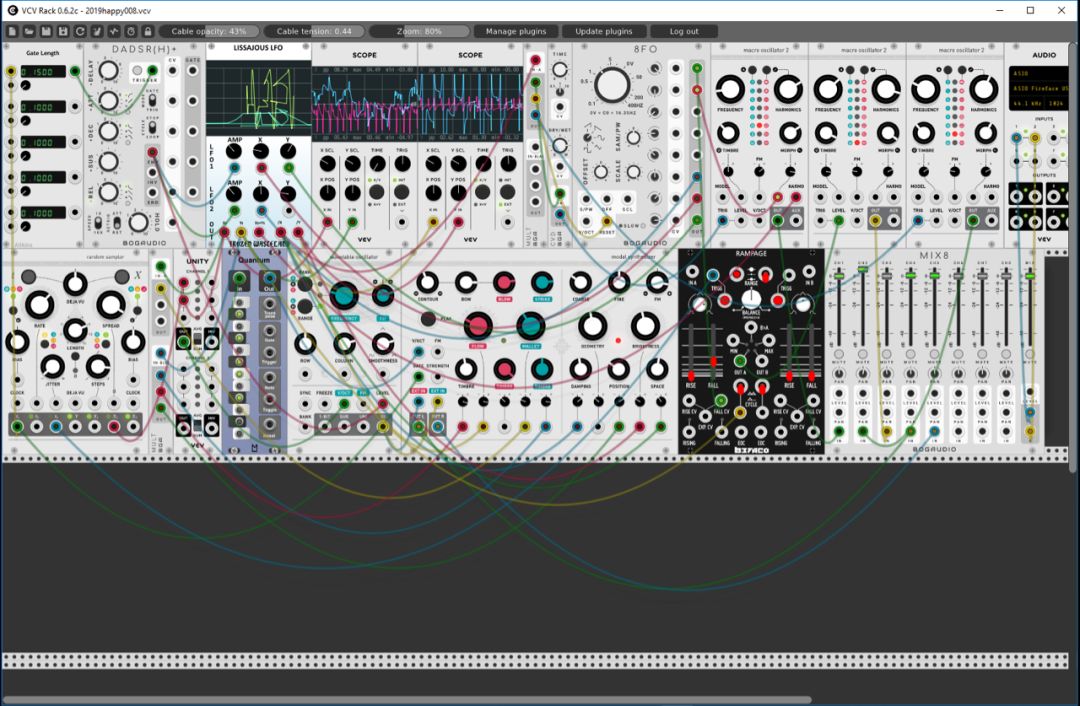Toggle DADSR retrigger ATT/RST switch
Screen dimensions: 1080x706
pyautogui.click(x=117, y=224)
